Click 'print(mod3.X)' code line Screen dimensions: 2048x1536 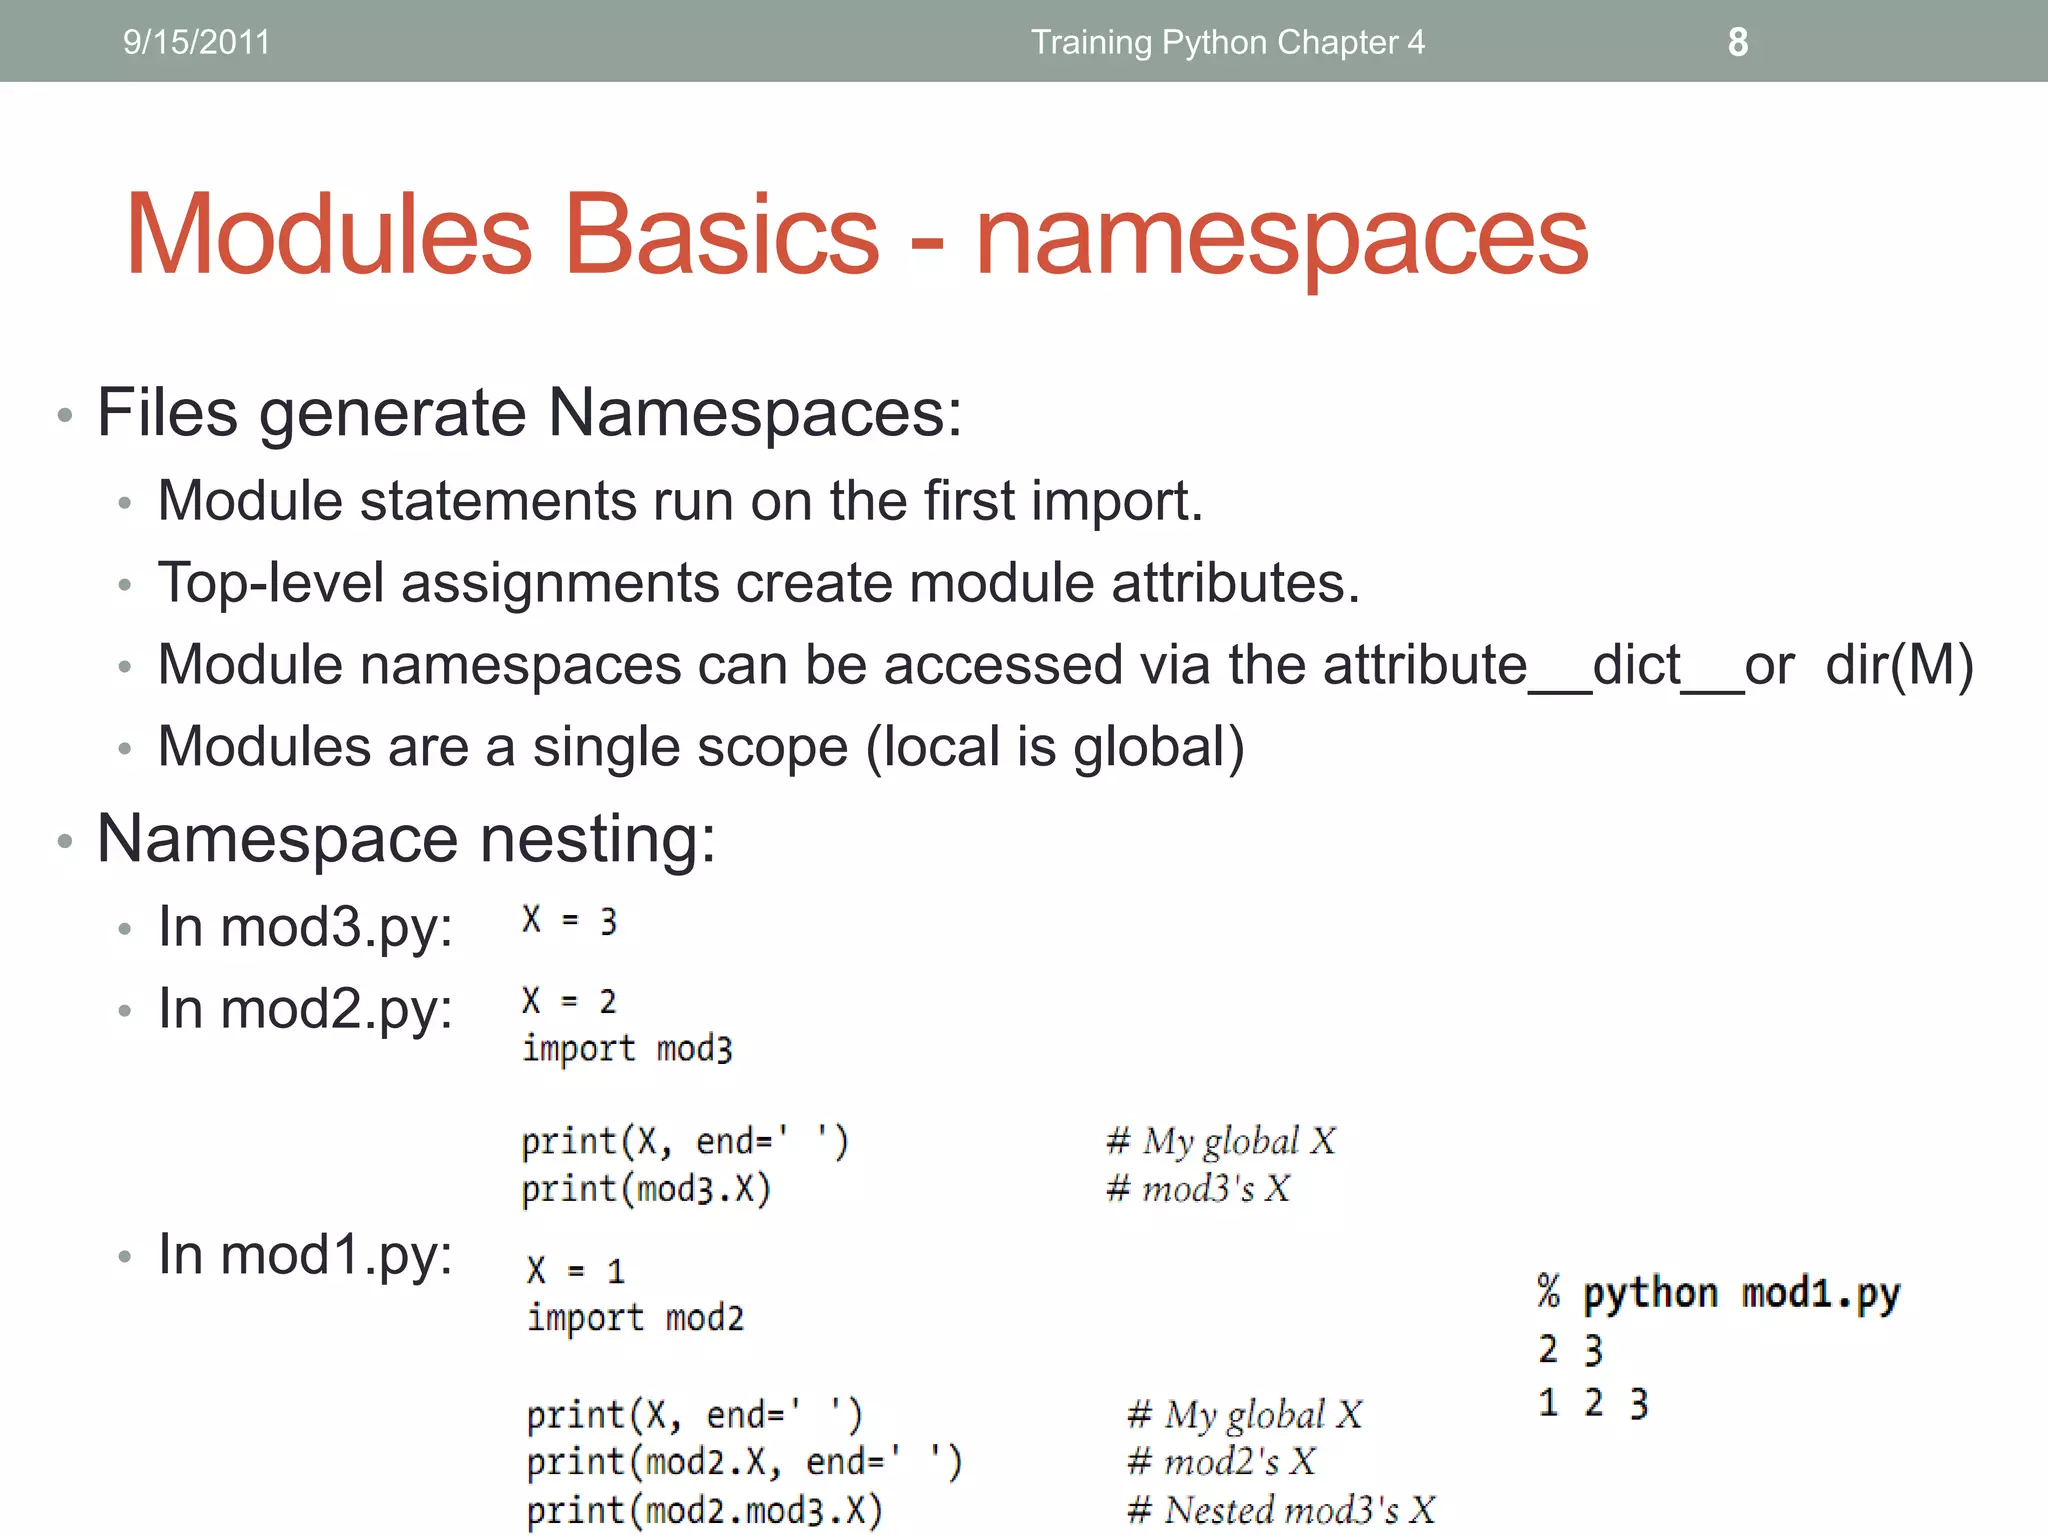[x=646, y=1189]
